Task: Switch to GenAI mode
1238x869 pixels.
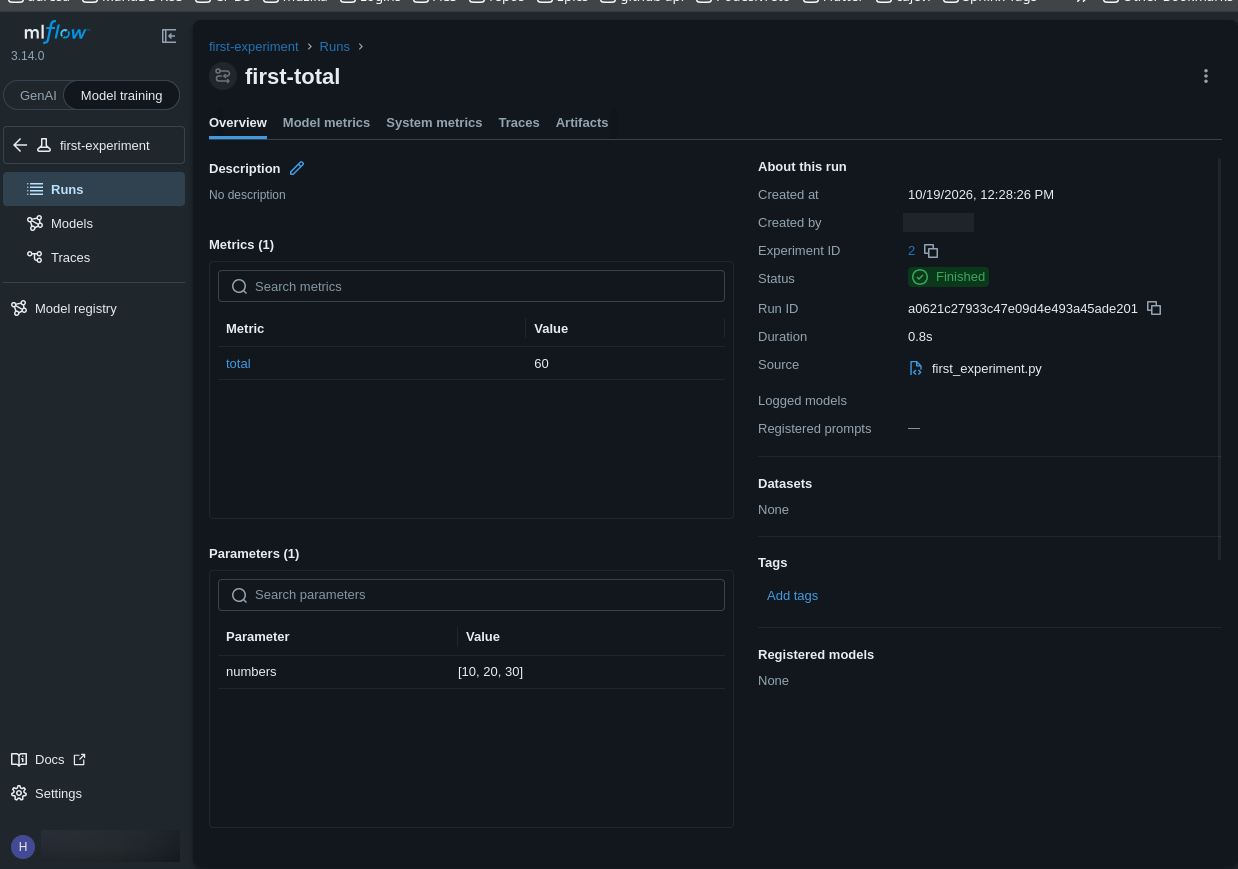Action: [38, 95]
